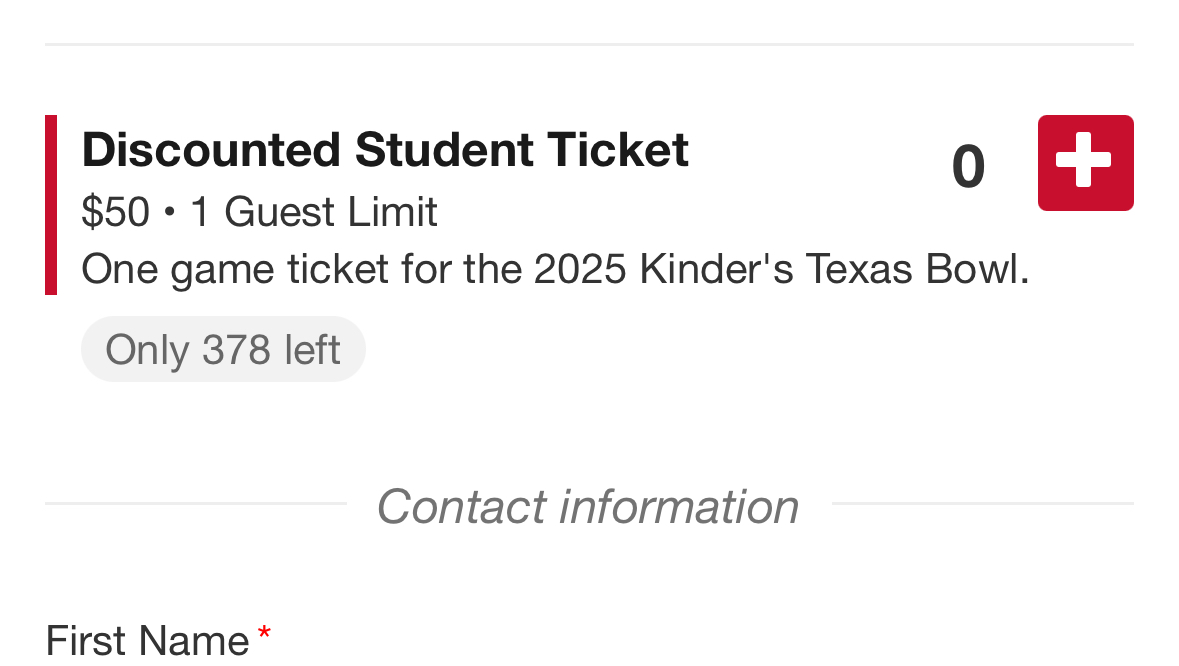Click the number 378 in the availability badge
Screen dimensions: 1179x666
point(236,349)
